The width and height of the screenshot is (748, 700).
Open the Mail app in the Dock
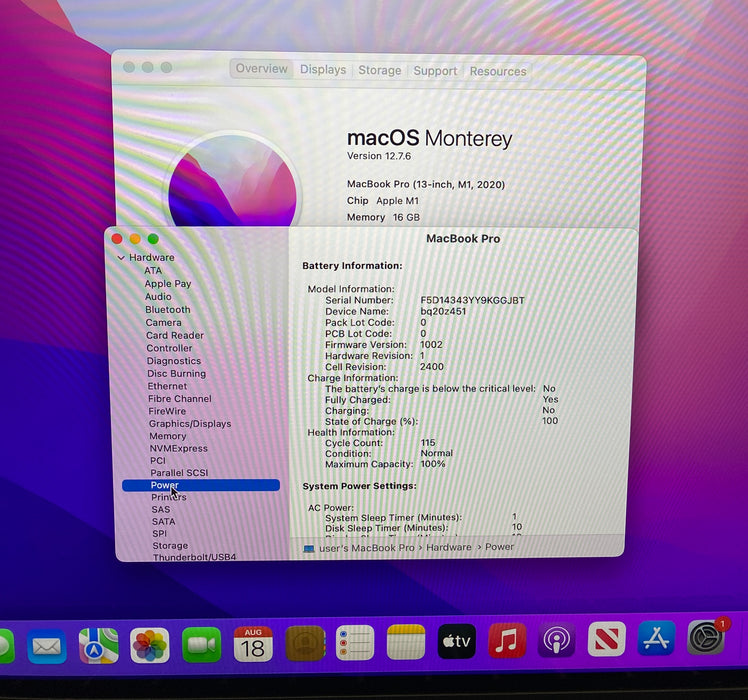click(47, 646)
